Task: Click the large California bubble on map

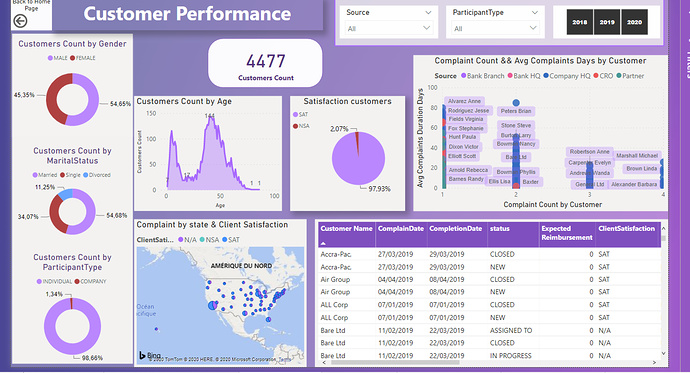Action: pyautogui.click(x=213, y=305)
